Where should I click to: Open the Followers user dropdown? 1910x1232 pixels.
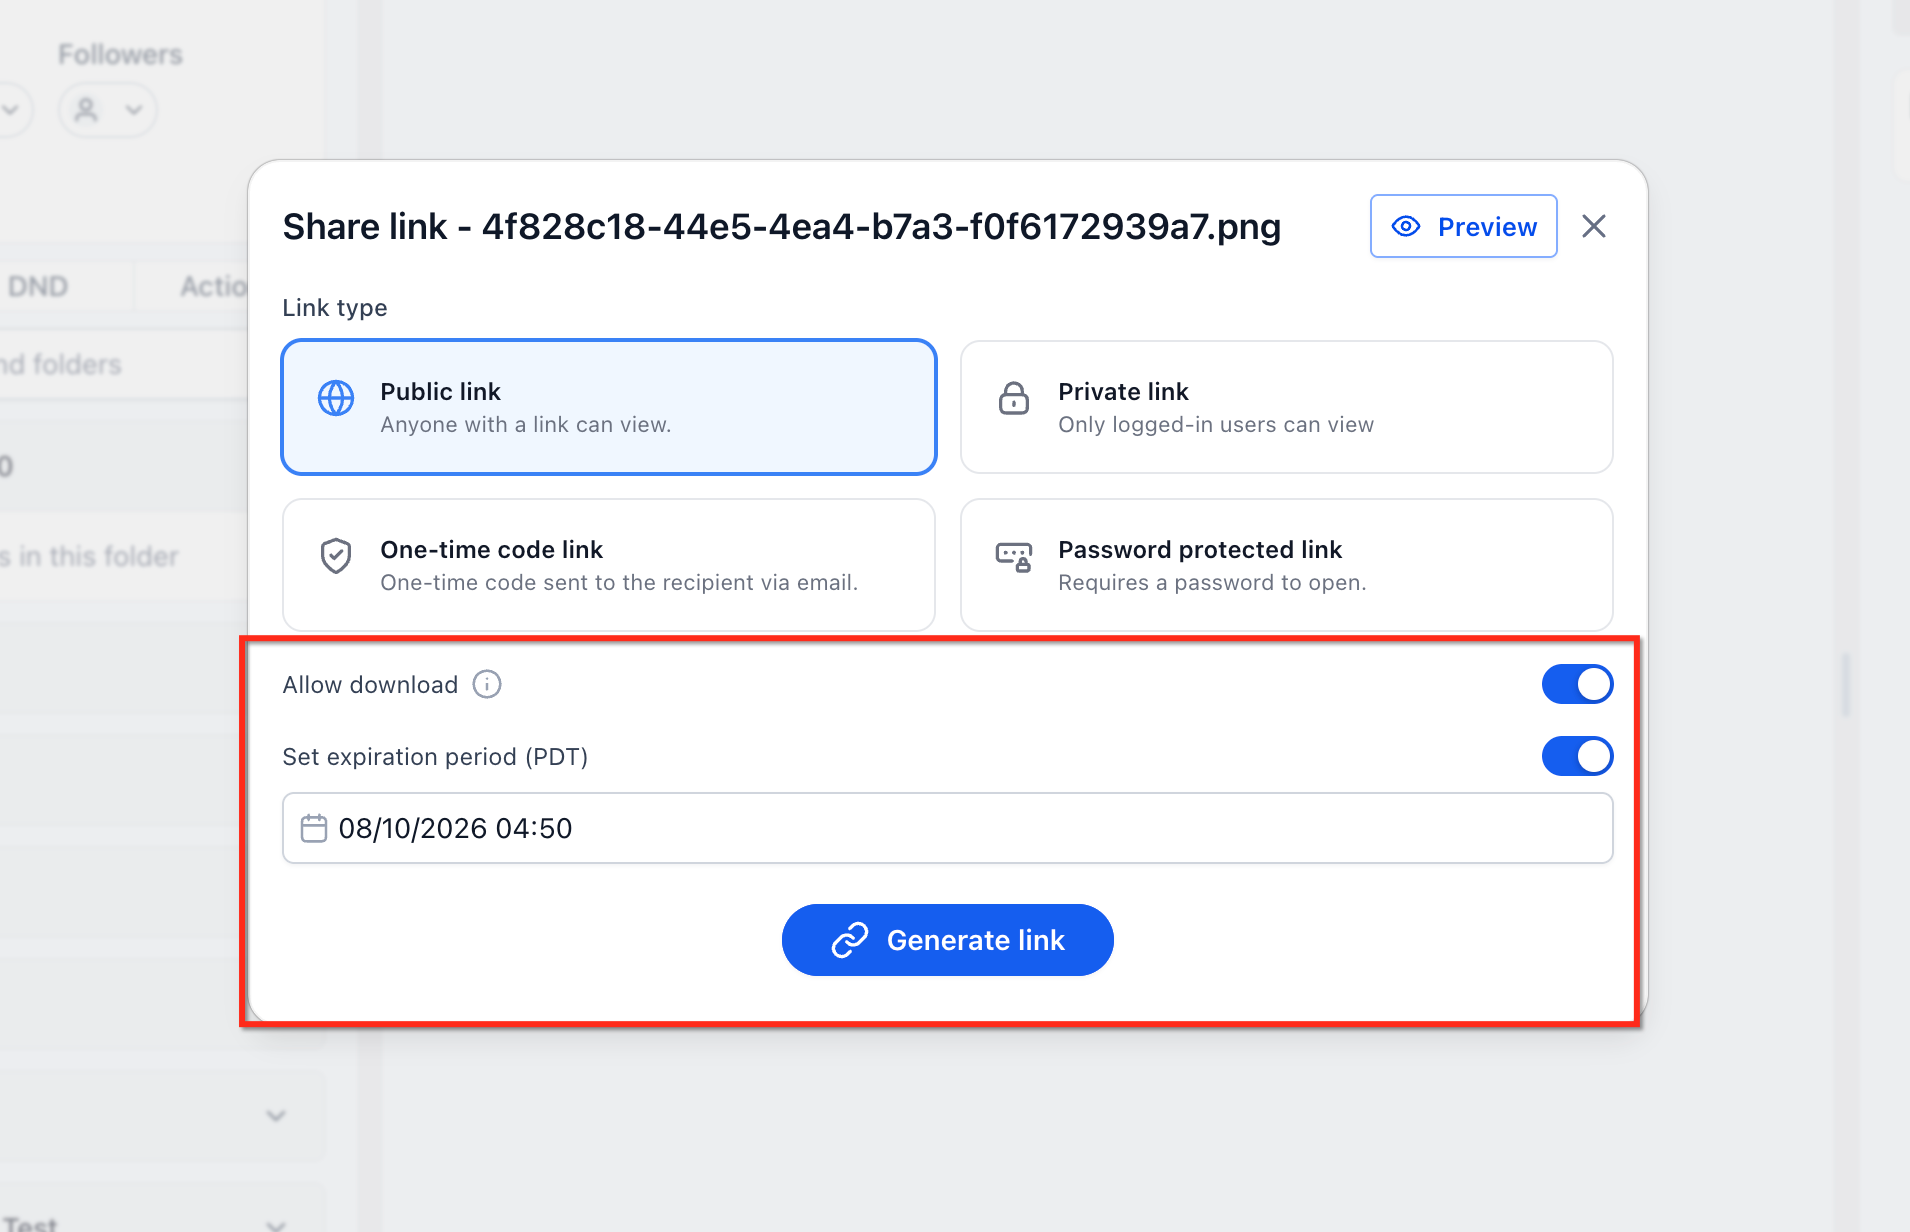pyautogui.click(x=108, y=110)
